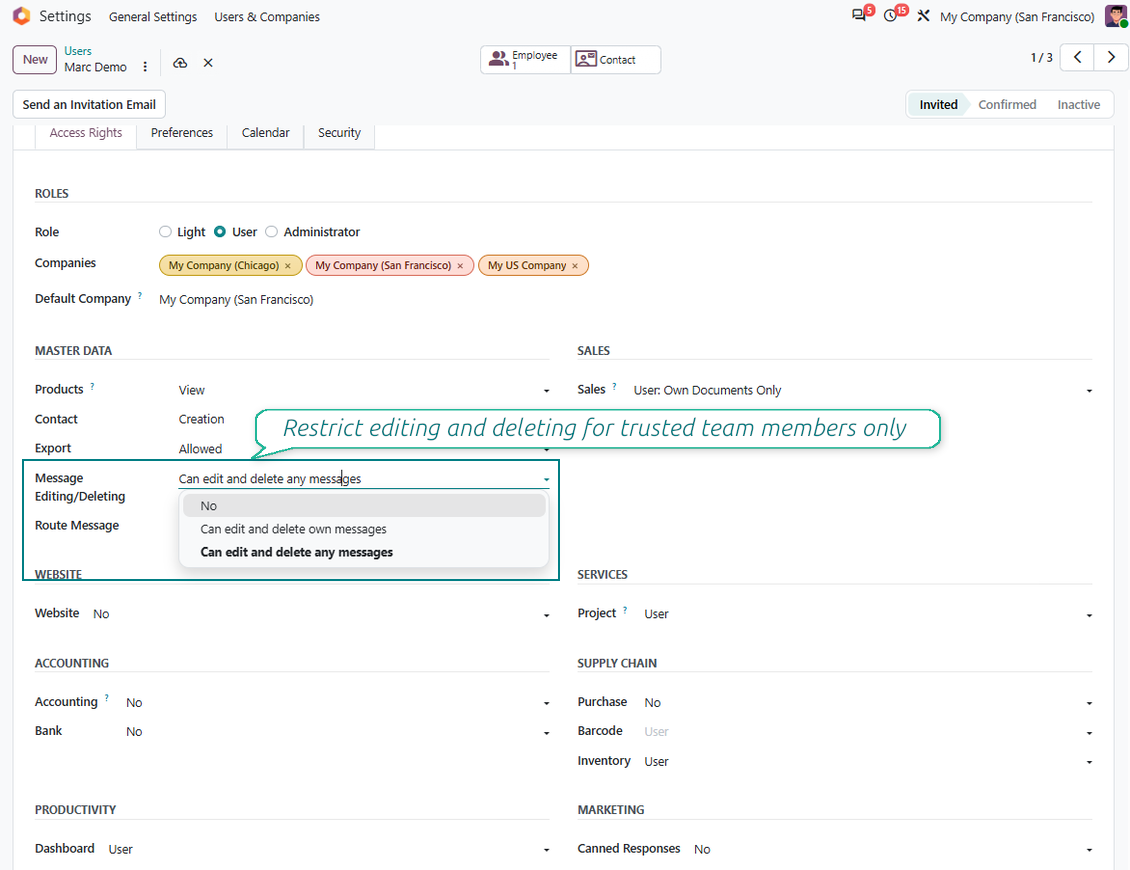
Task: Click the New button
Action: pyautogui.click(x=35, y=59)
